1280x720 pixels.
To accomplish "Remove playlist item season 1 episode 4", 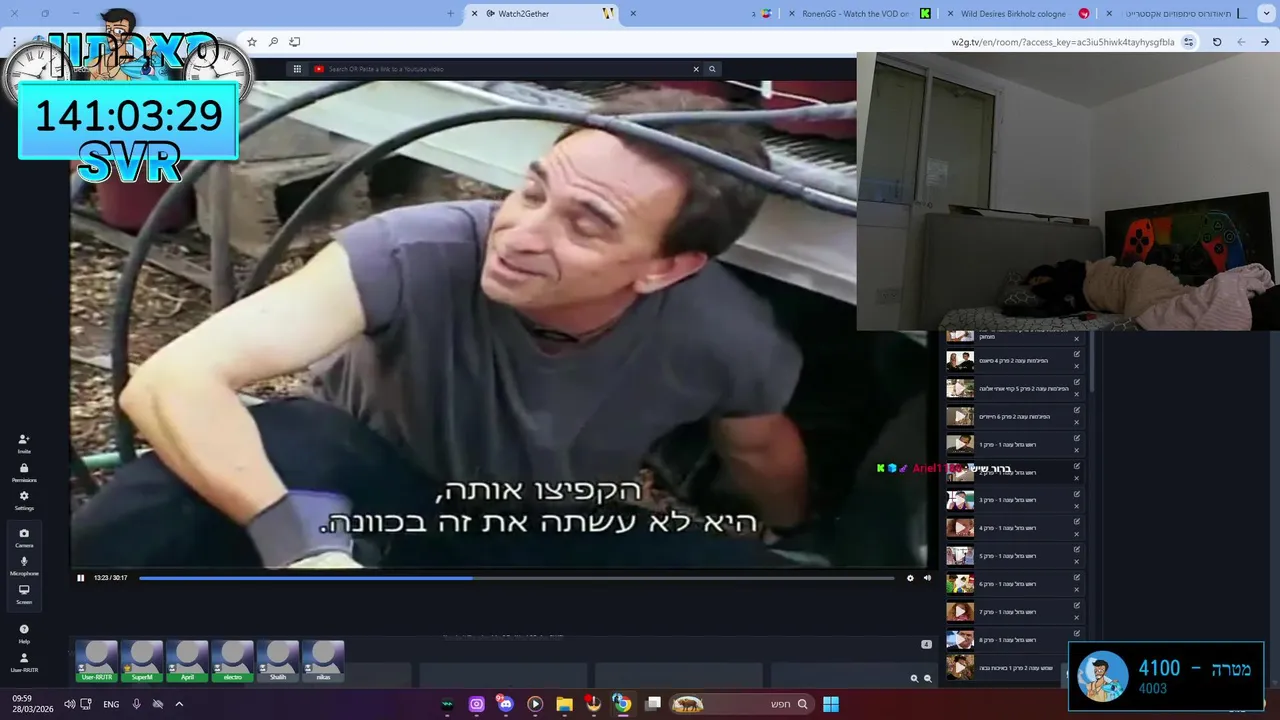I will pos(1077,534).
